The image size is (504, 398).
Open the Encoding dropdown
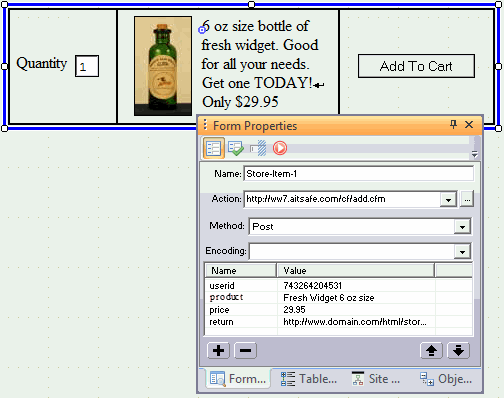click(x=462, y=252)
